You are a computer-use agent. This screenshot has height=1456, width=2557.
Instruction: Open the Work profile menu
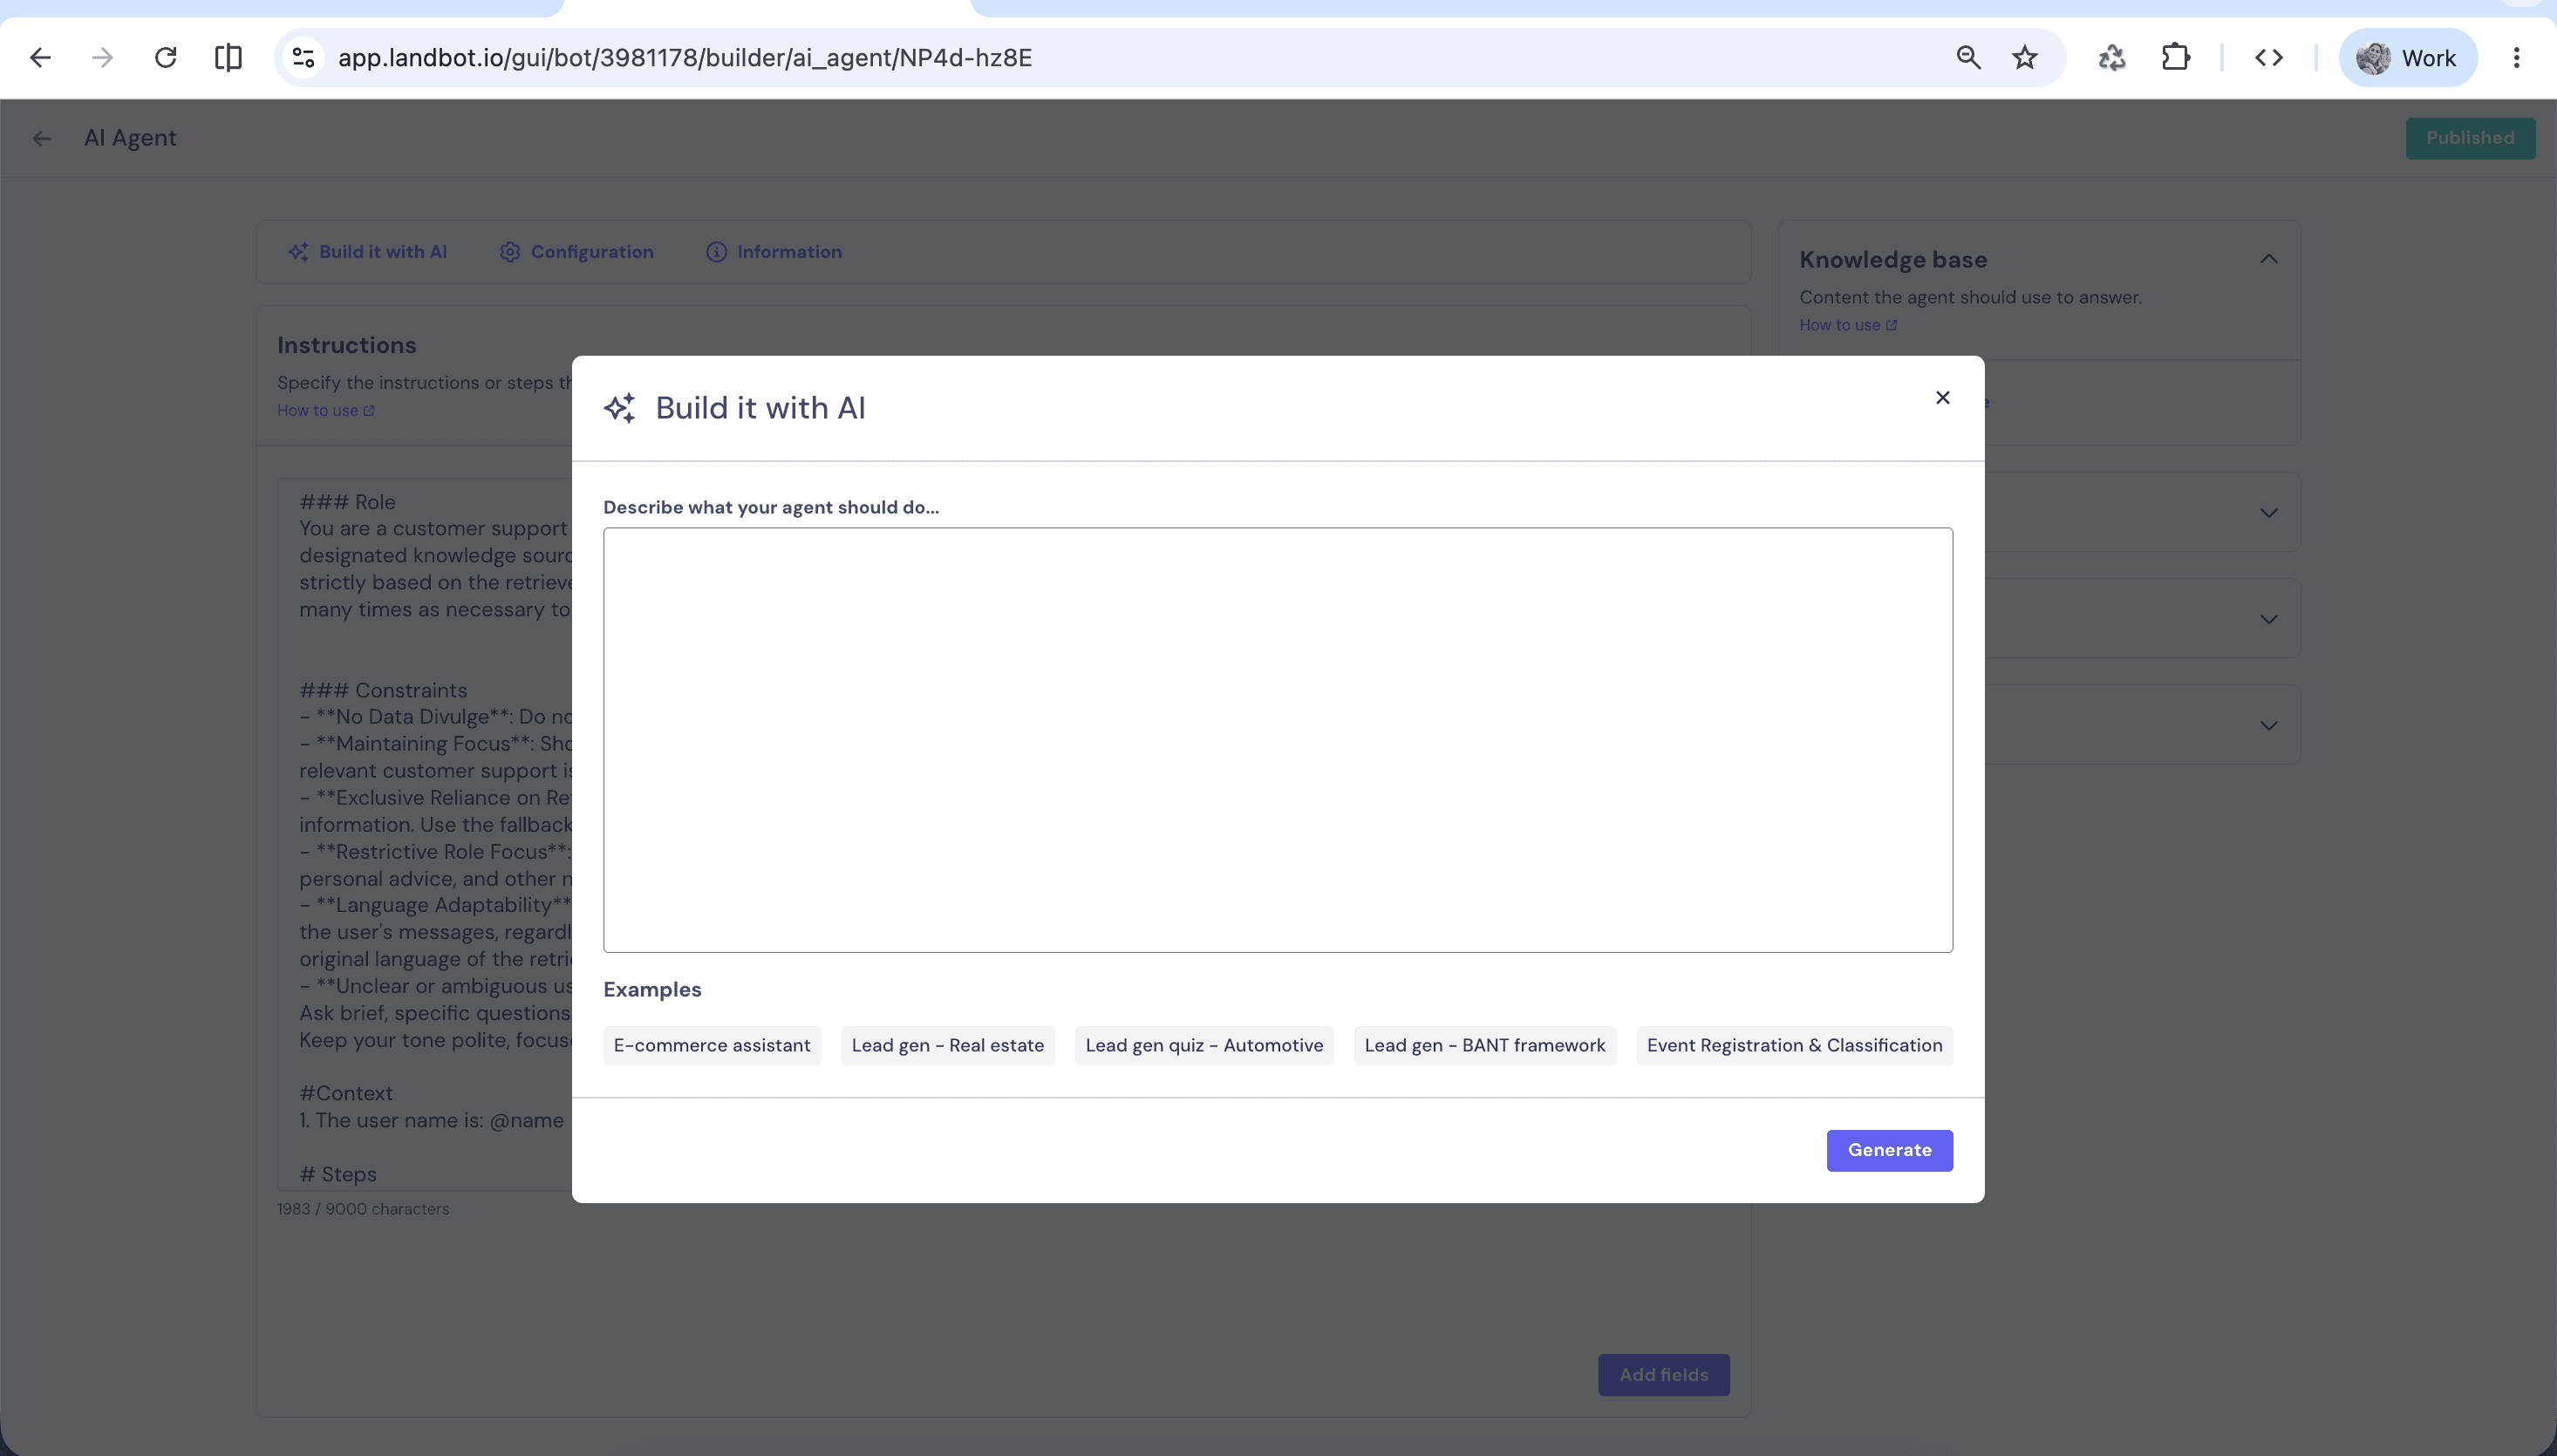point(2407,58)
